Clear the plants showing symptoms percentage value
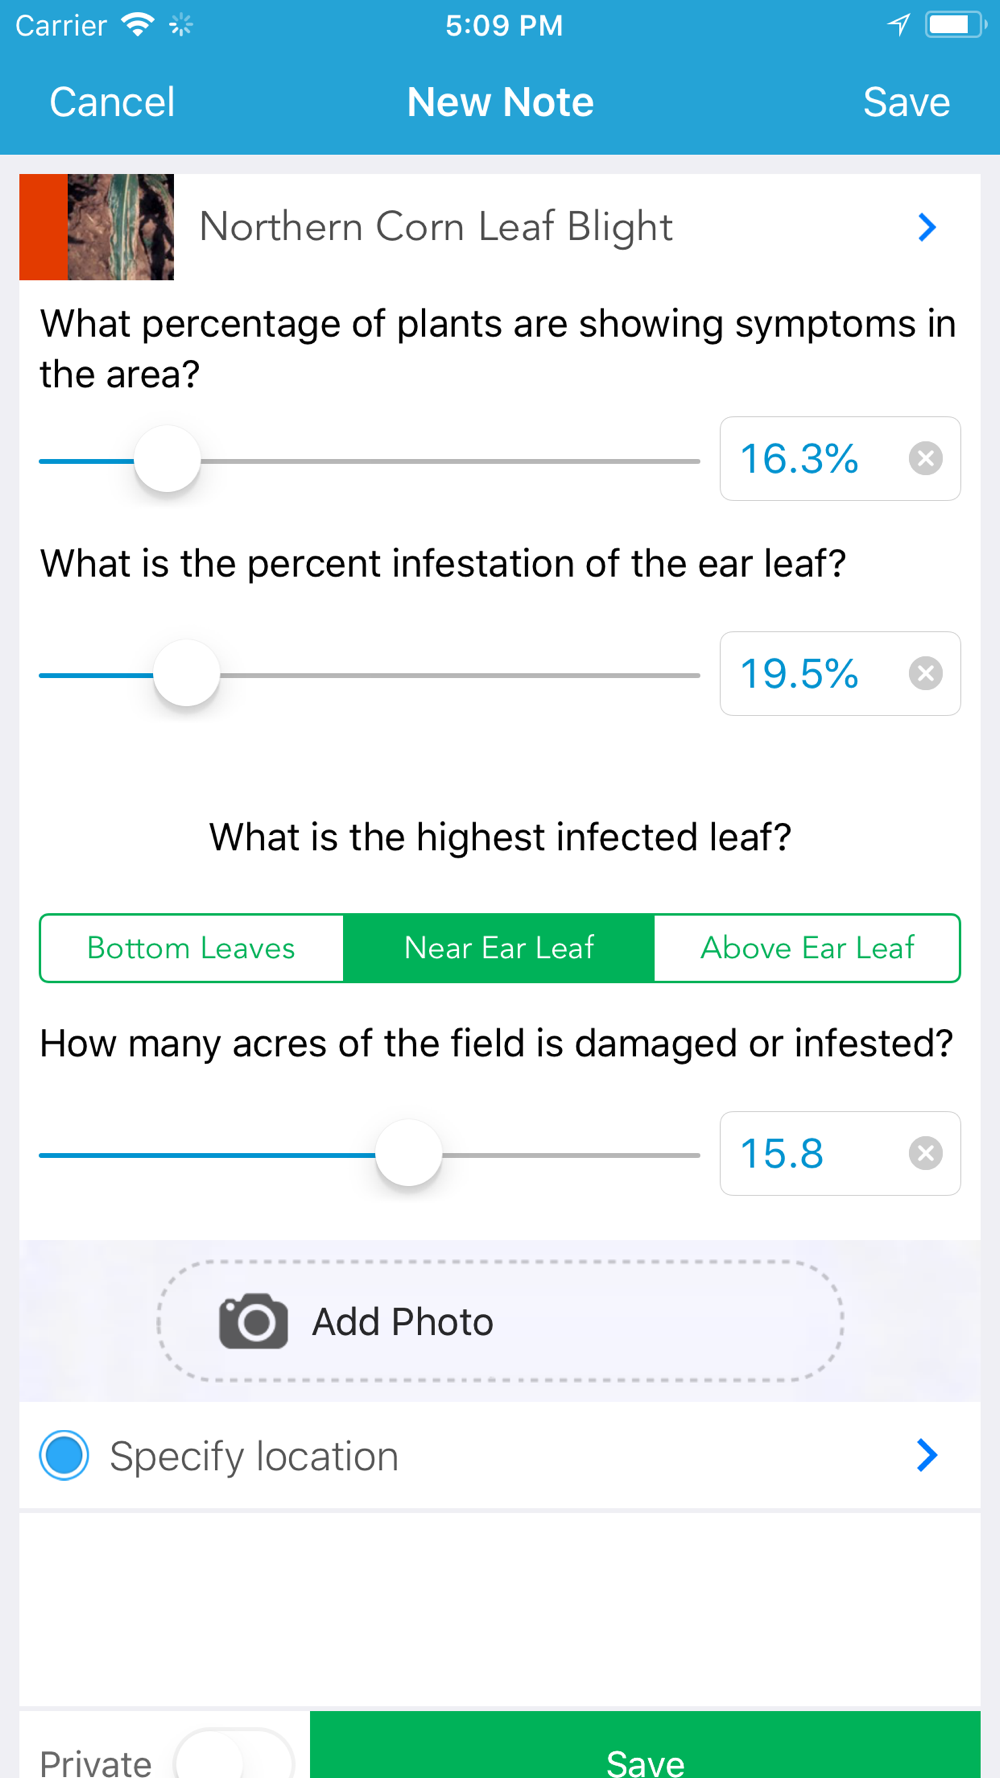Screen dimensions: 1000x1778 click(925, 459)
